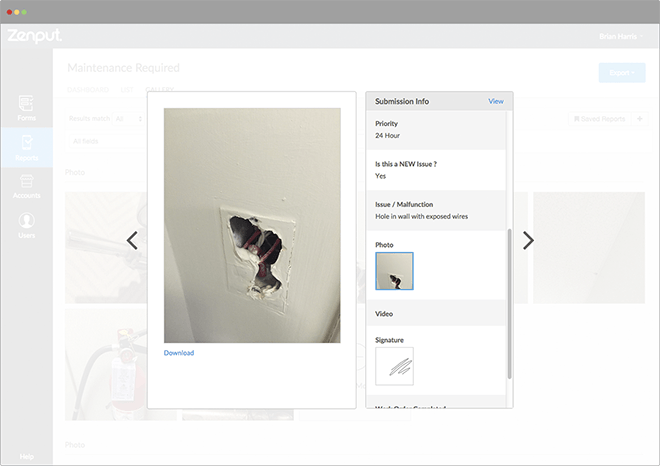Screen dimensions: 660x466
Task: Go to previous photo with left chevron
Action: (132, 240)
